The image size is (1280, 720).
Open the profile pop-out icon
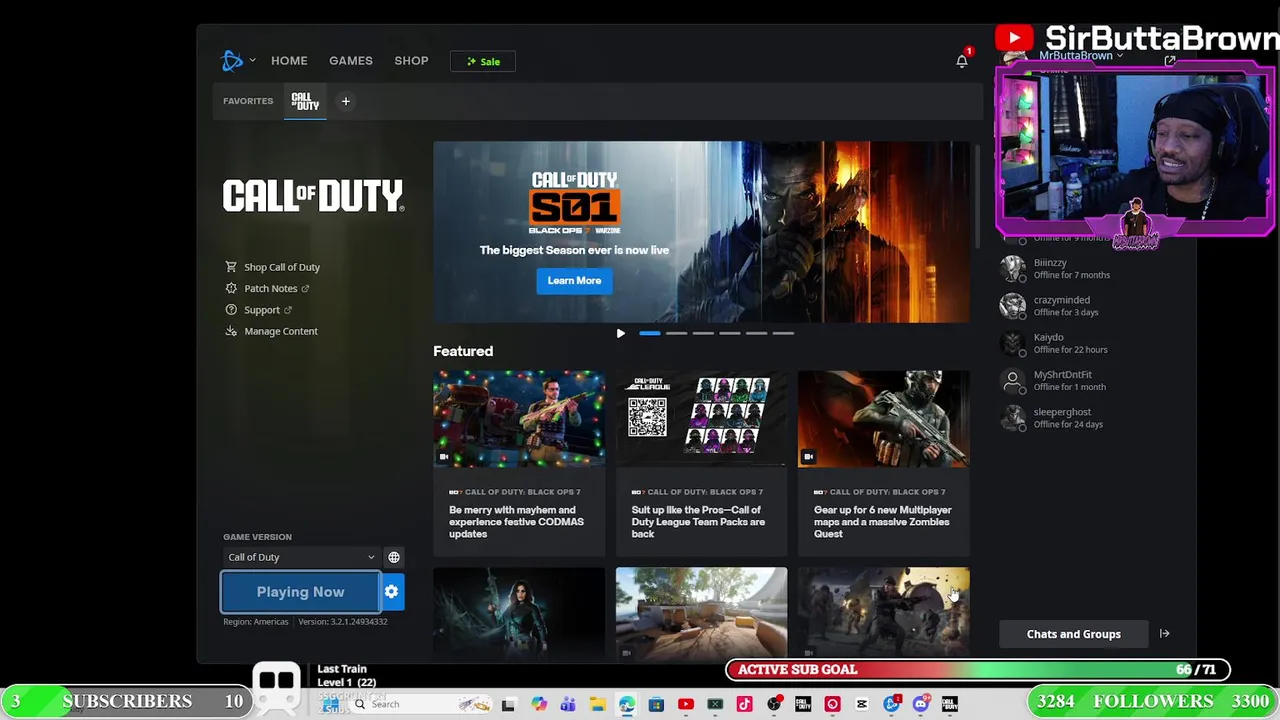point(1169,61)
